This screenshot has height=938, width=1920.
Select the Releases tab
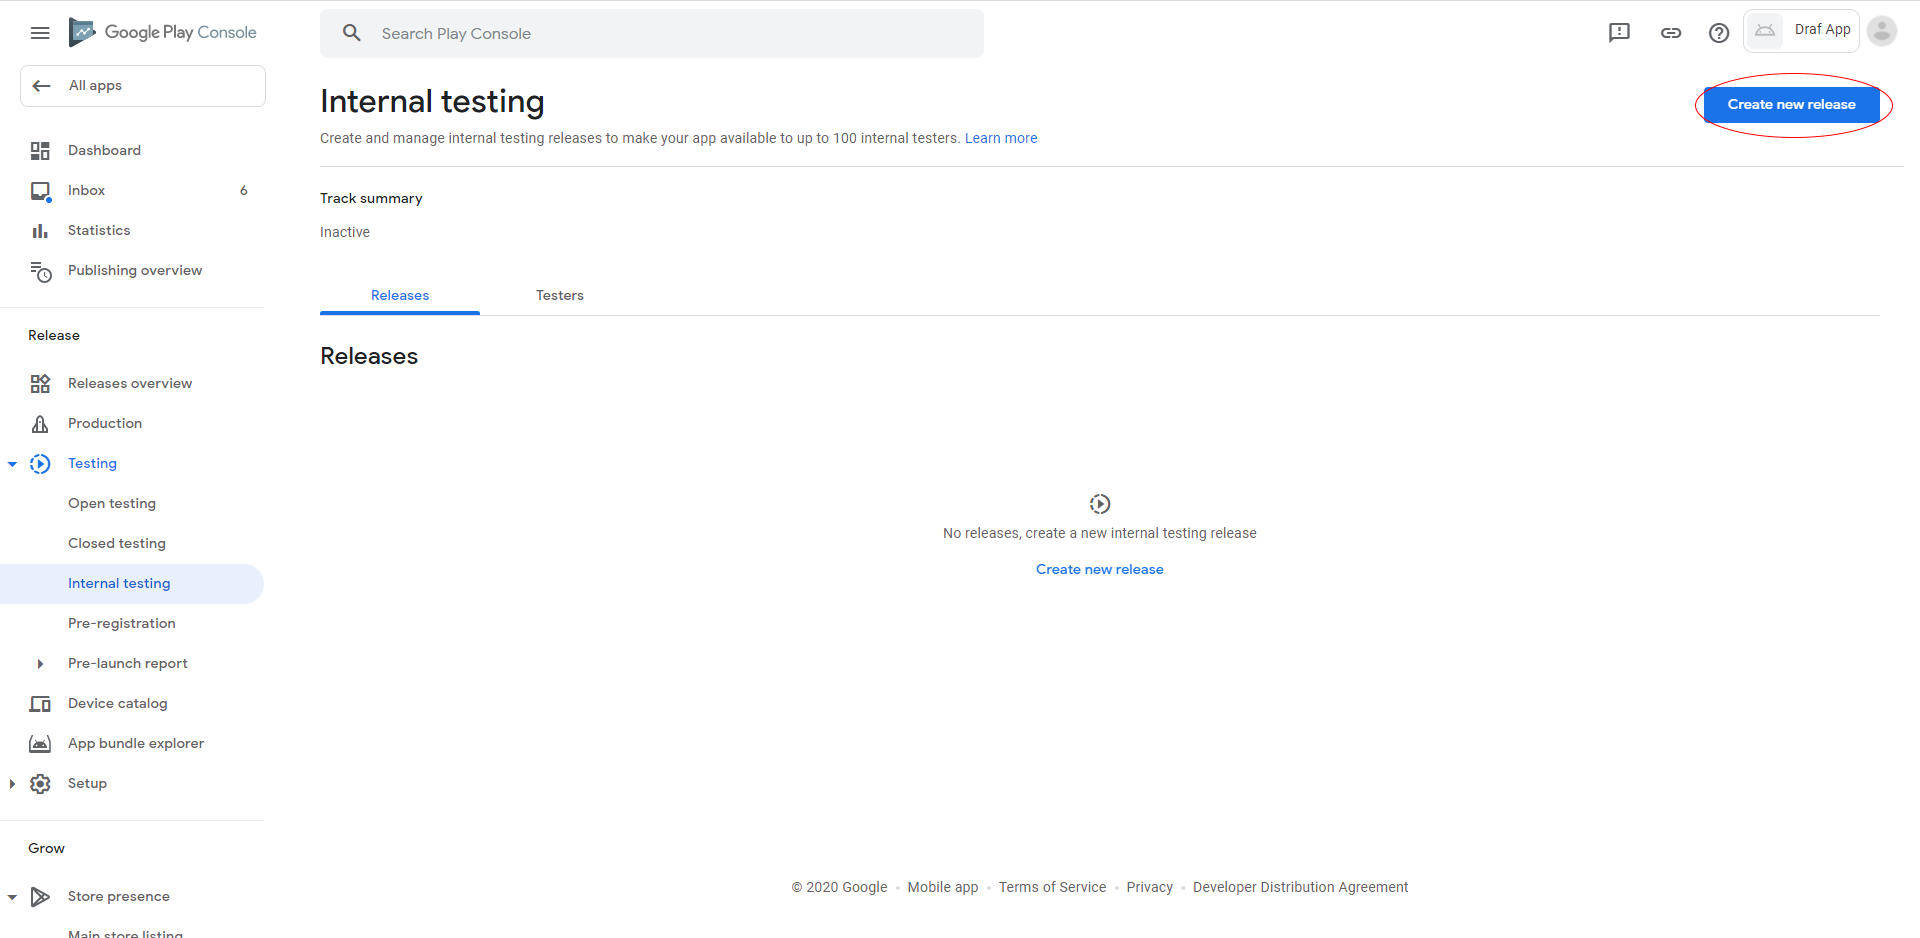(x=400, y=296)
